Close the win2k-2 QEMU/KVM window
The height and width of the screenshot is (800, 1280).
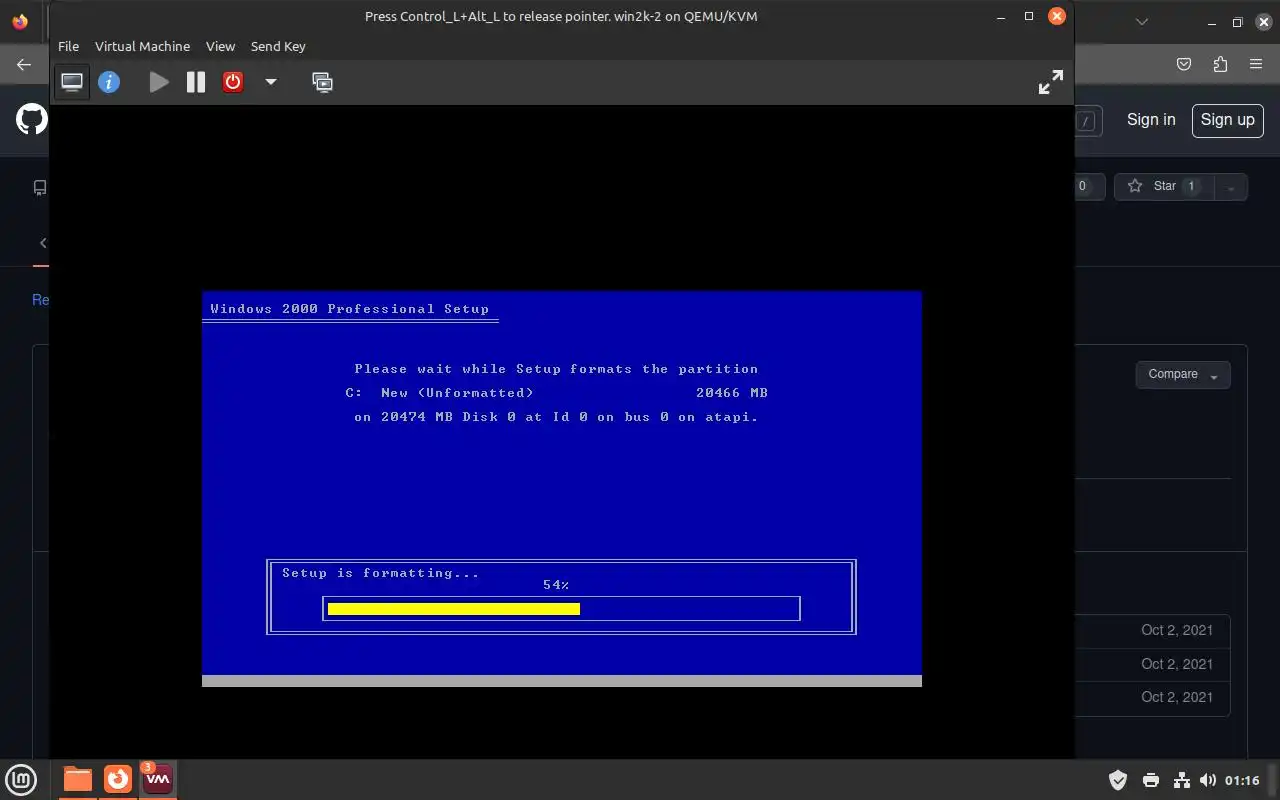[x=1056, y=16]
